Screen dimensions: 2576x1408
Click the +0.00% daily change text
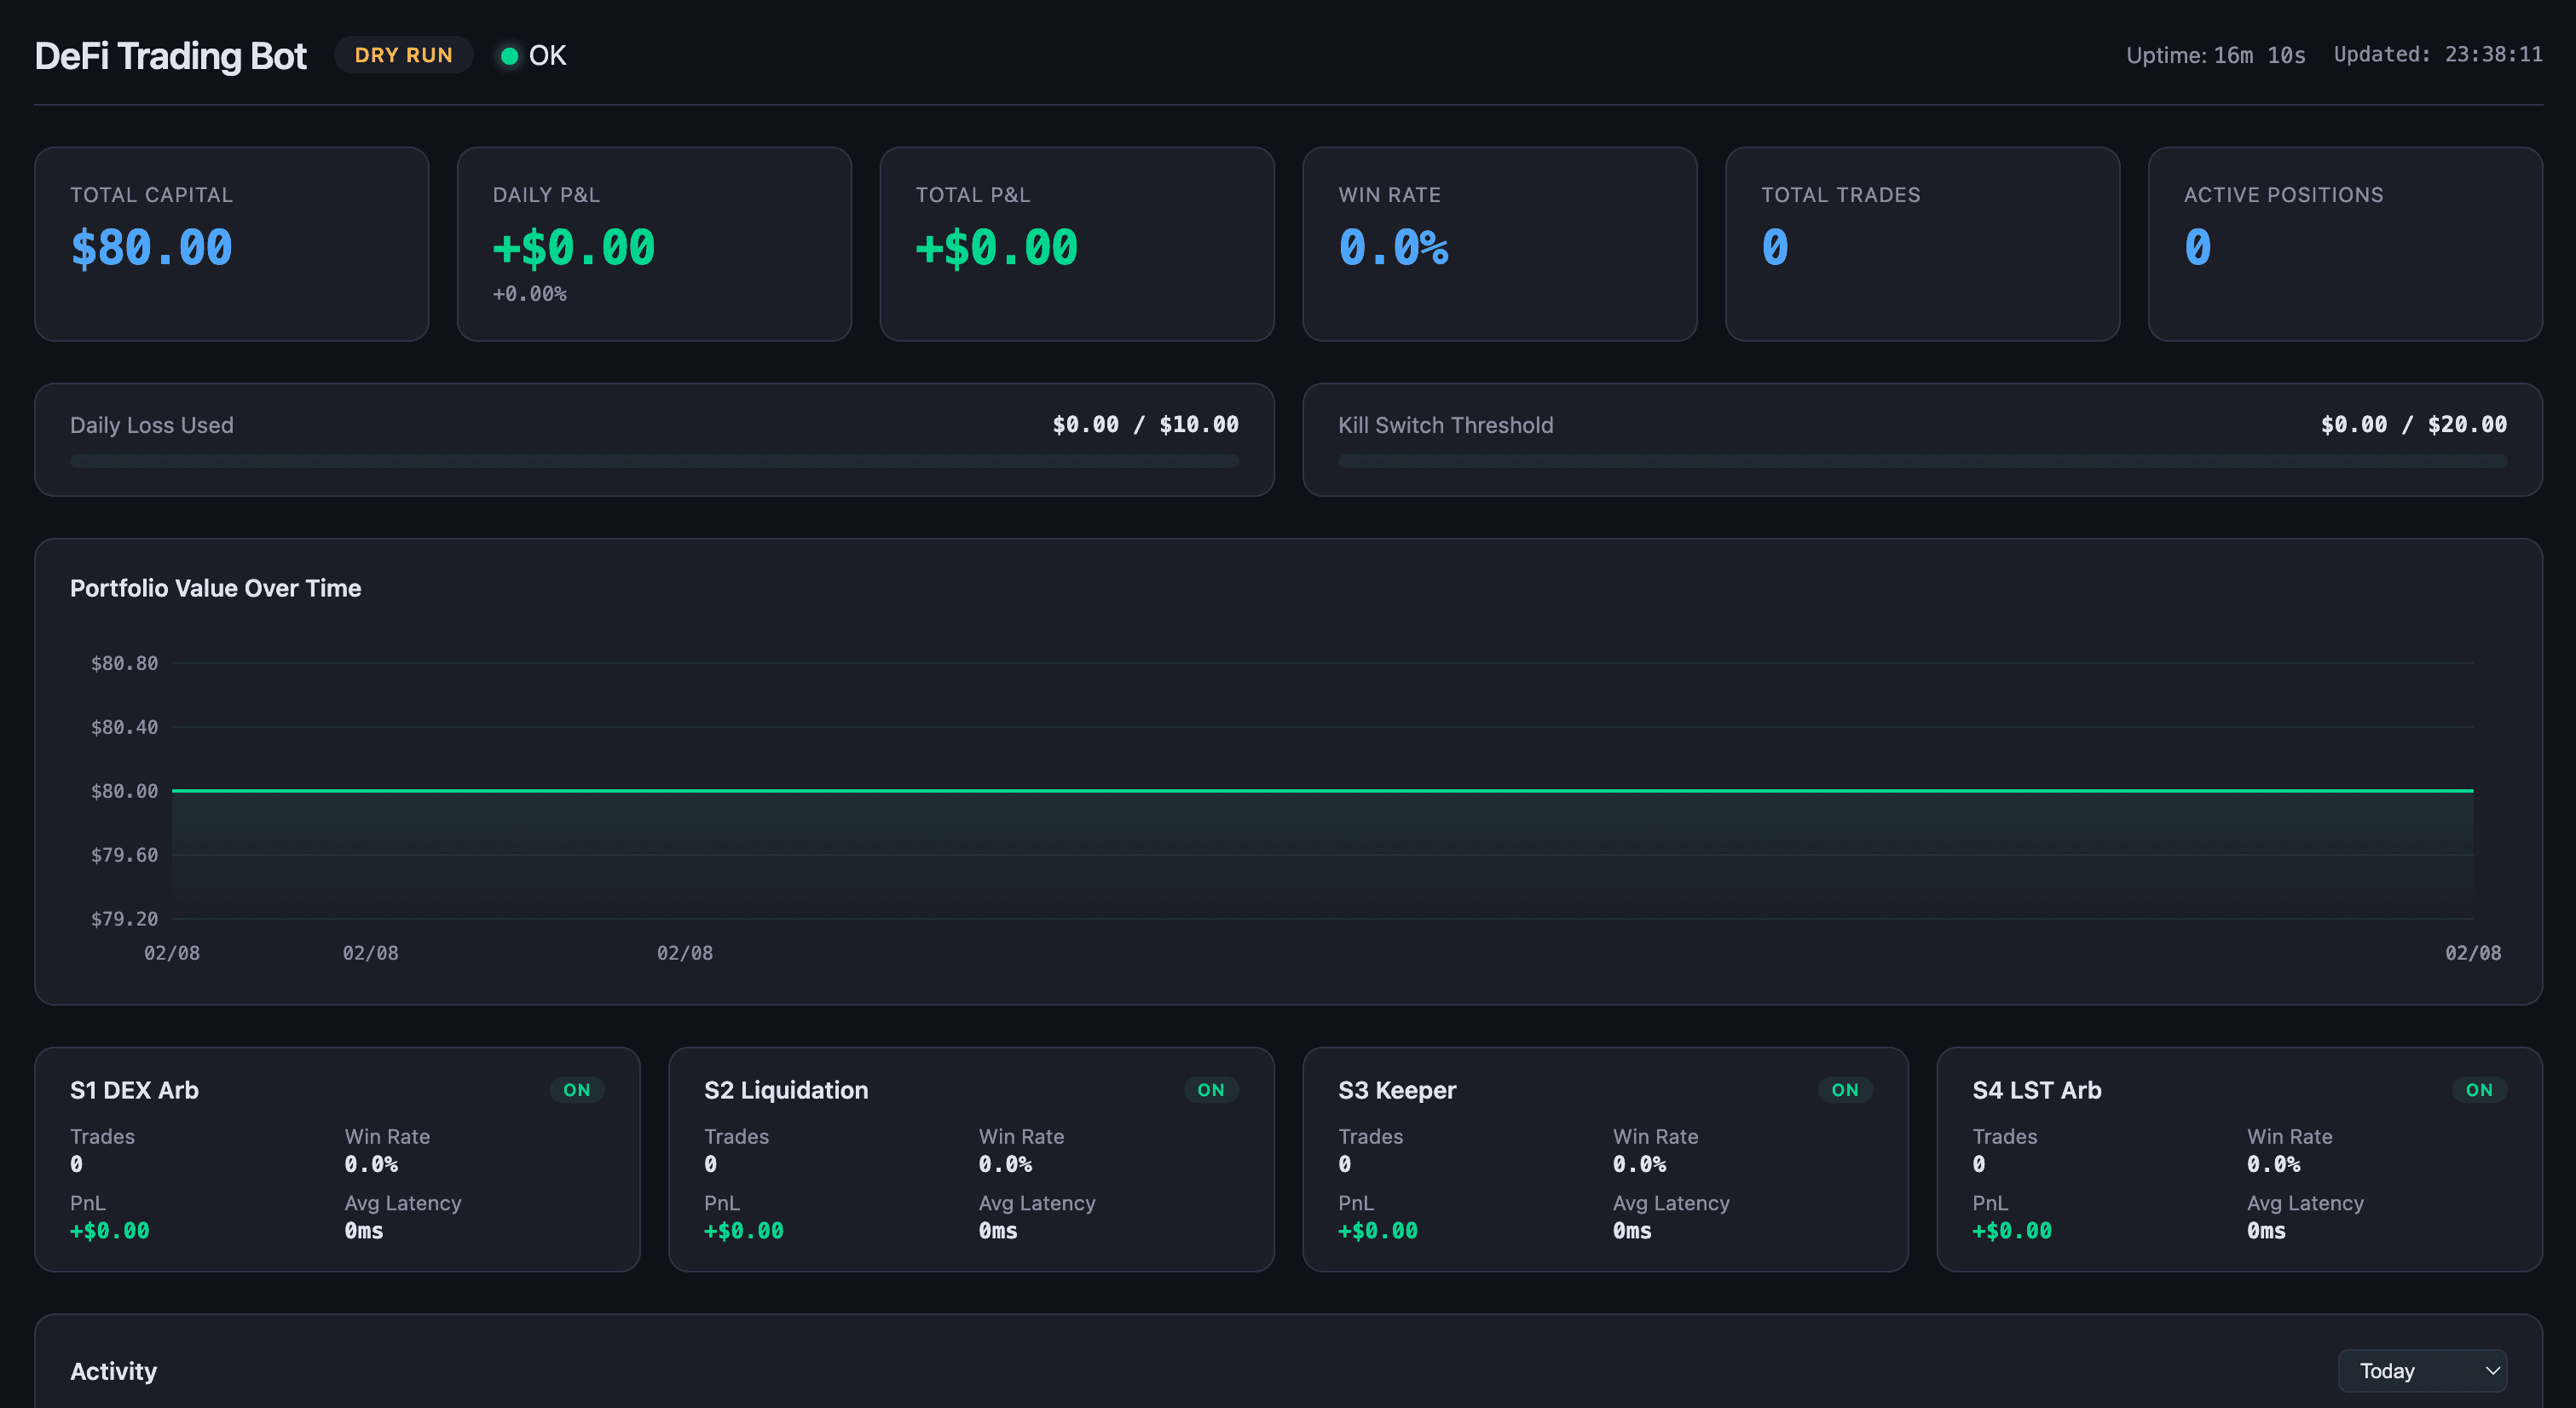pyautogui.click(x=530, y=294)
